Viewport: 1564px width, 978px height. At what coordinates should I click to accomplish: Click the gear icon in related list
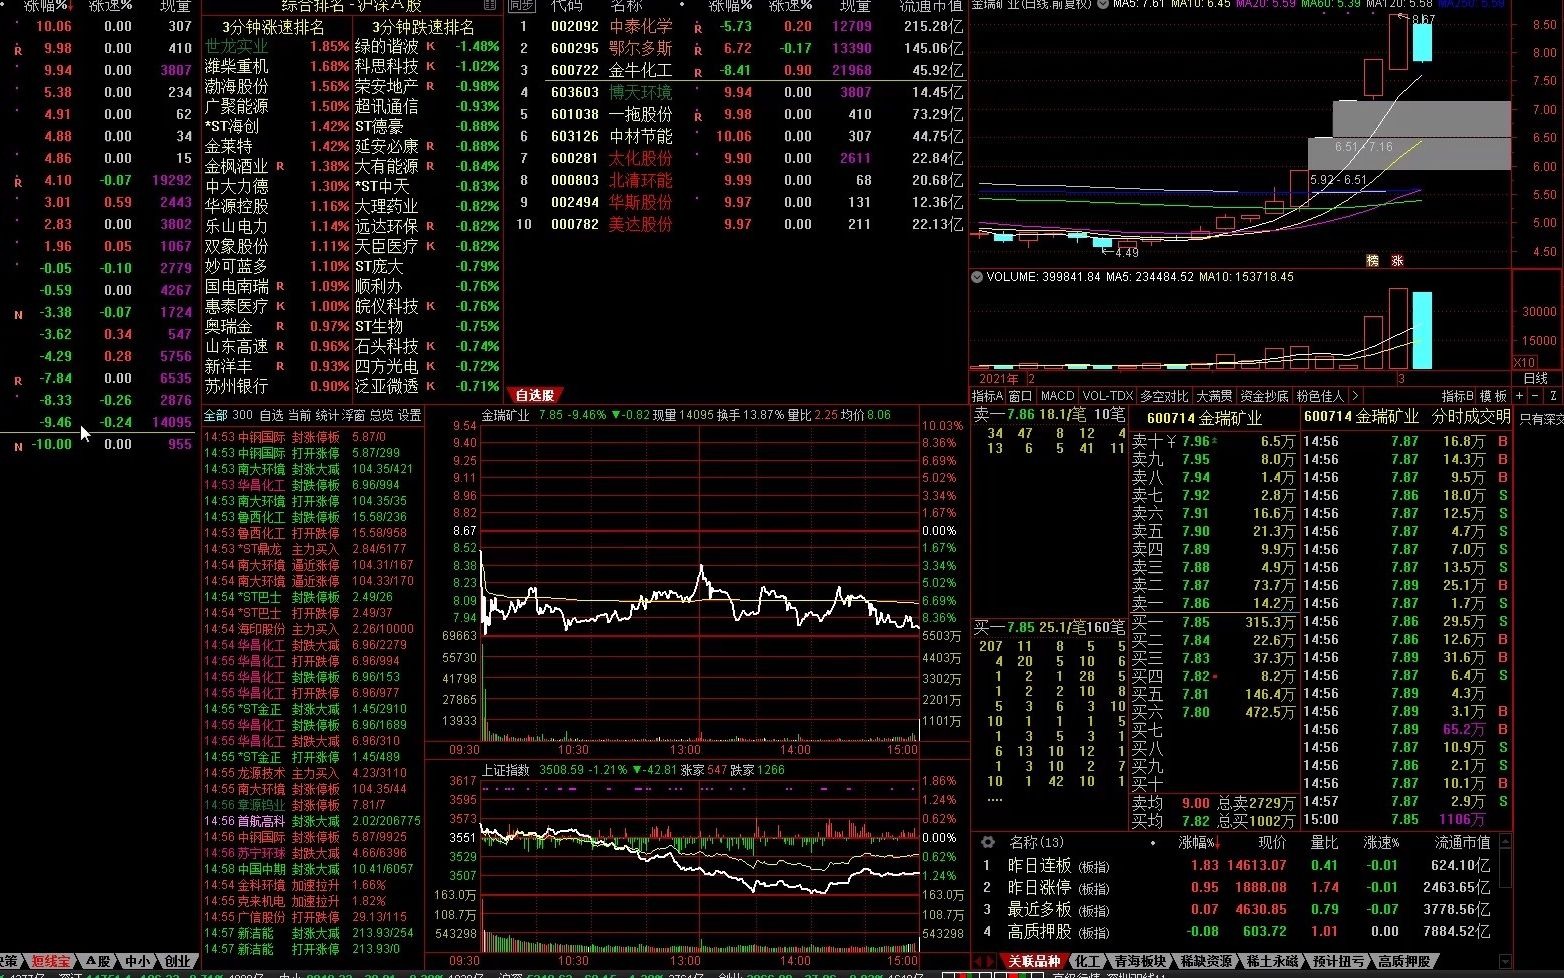coord(988,843)
